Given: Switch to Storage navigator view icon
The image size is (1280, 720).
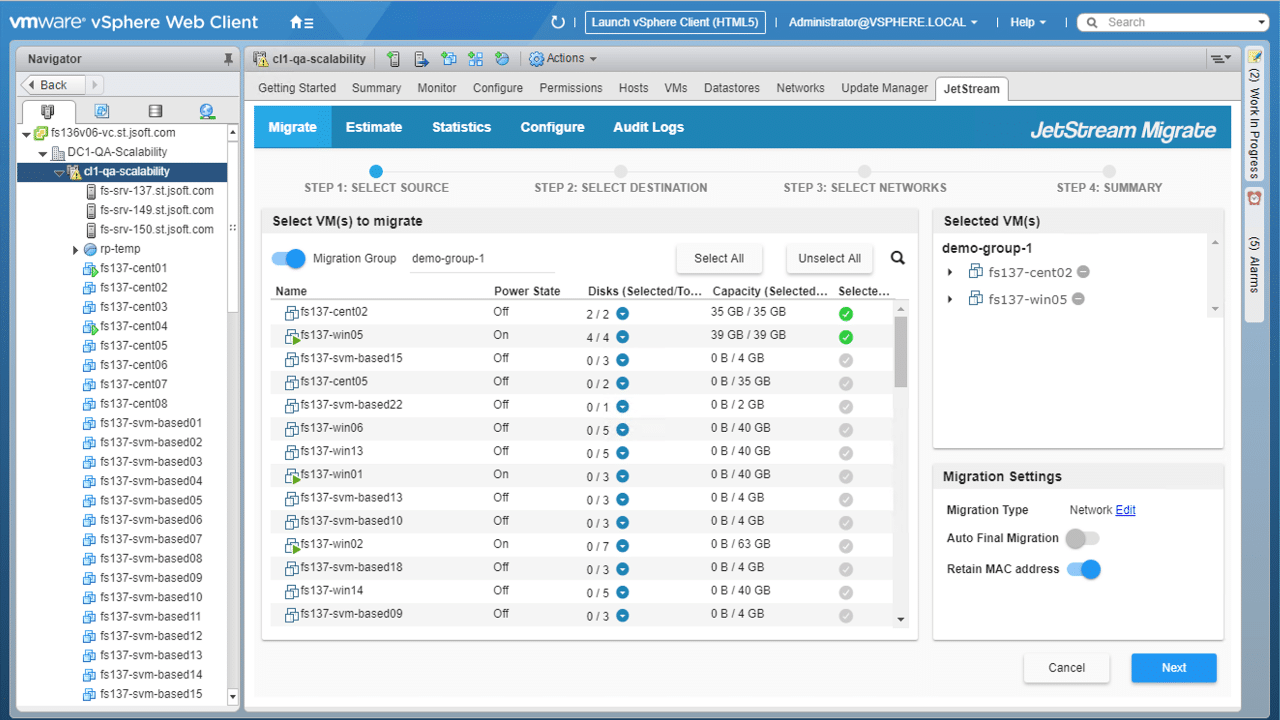Looking at the screenshot, I should pos(154,111).
